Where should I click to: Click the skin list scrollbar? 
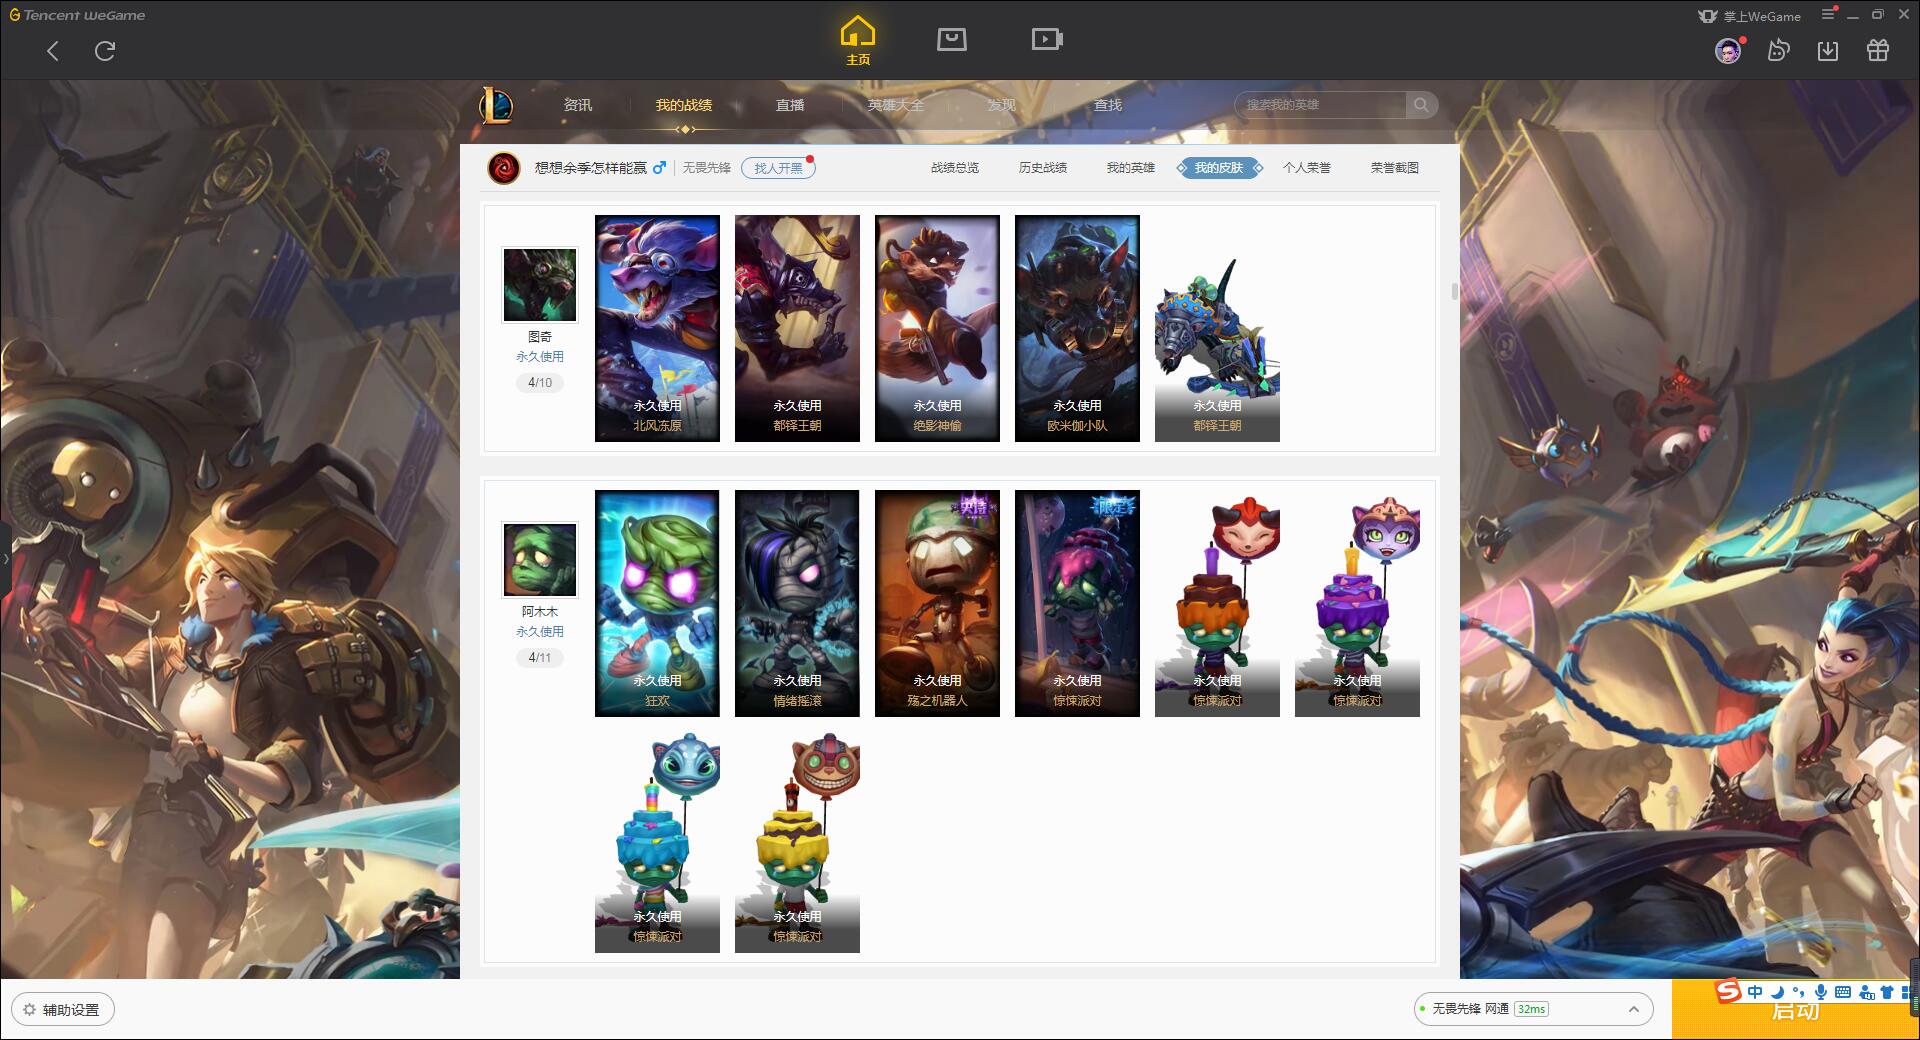coord(1454,291)
